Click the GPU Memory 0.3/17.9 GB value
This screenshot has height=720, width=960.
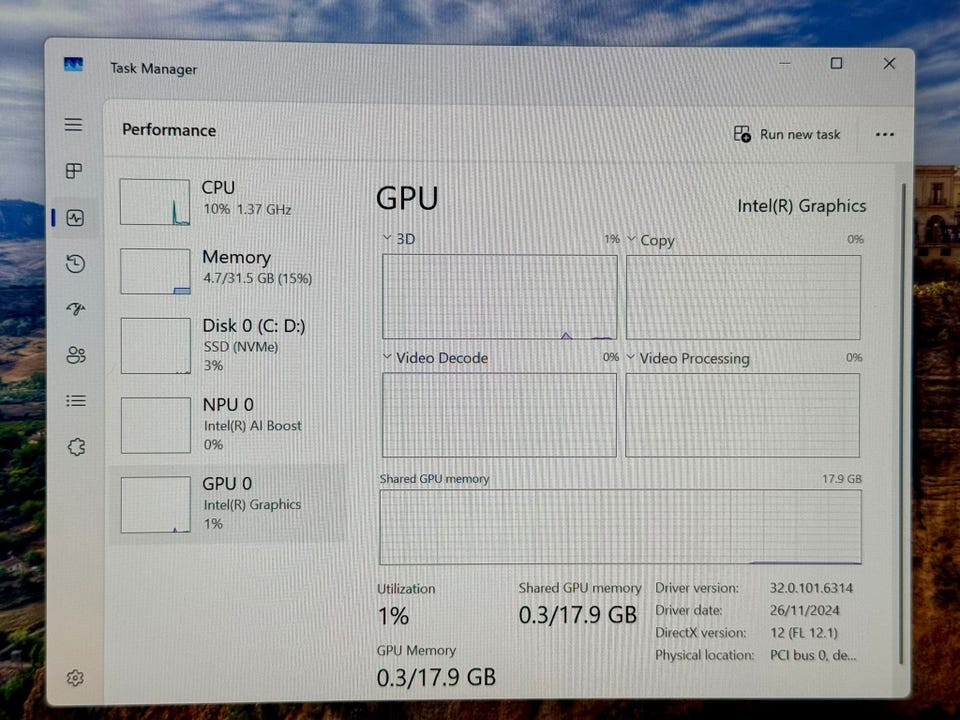click(x=436, y=678)
